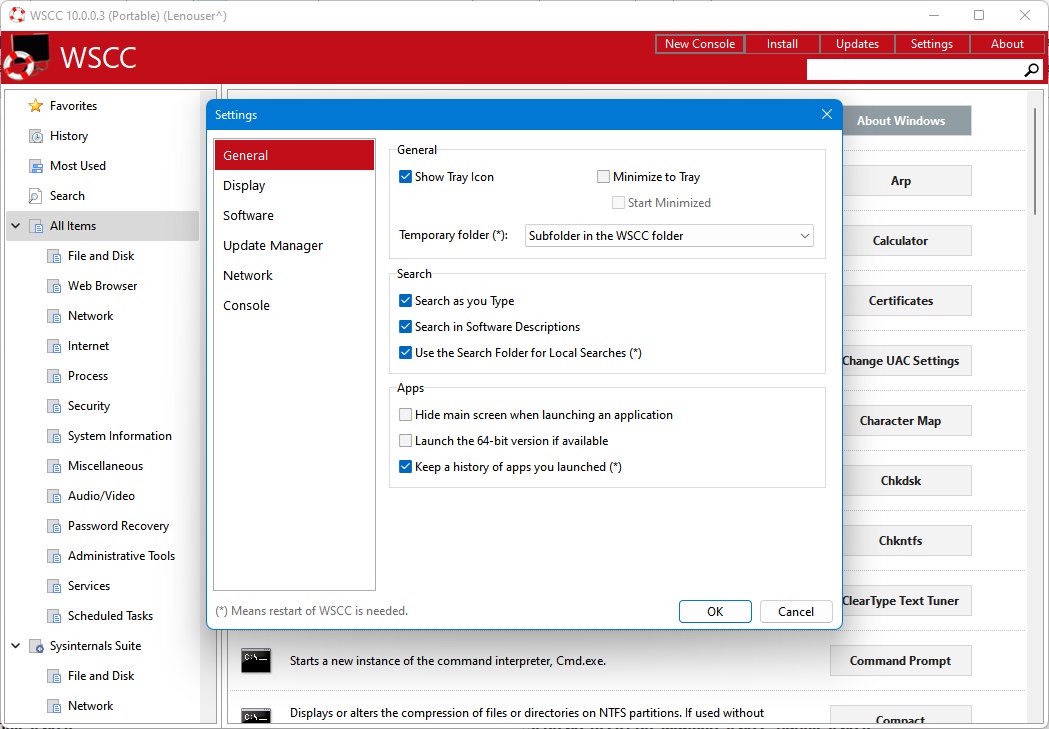The image size is (1049, 729).
Task: Click the Chkntfs button
Action: 906,540
